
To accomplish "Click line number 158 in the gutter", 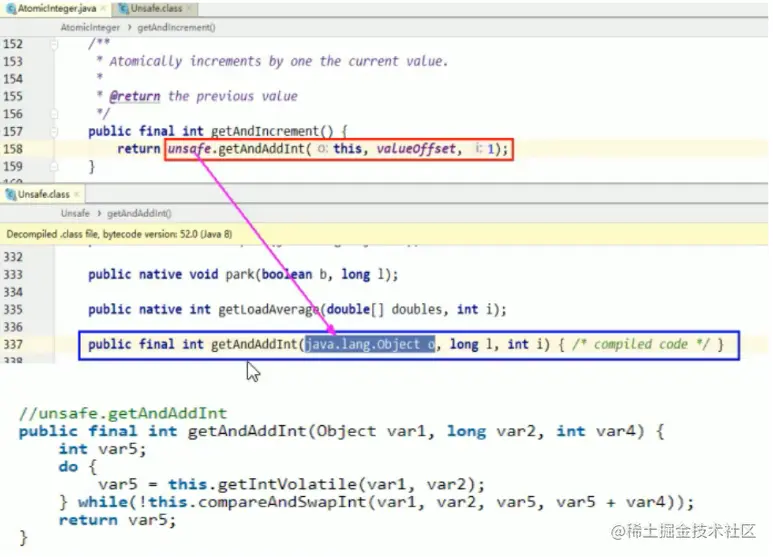I will [13, 149].
